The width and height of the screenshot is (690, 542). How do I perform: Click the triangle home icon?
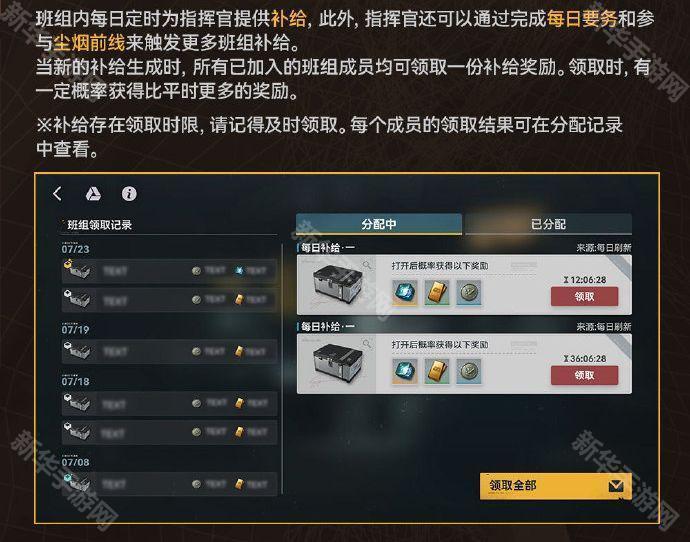click(x=92, y=194)
